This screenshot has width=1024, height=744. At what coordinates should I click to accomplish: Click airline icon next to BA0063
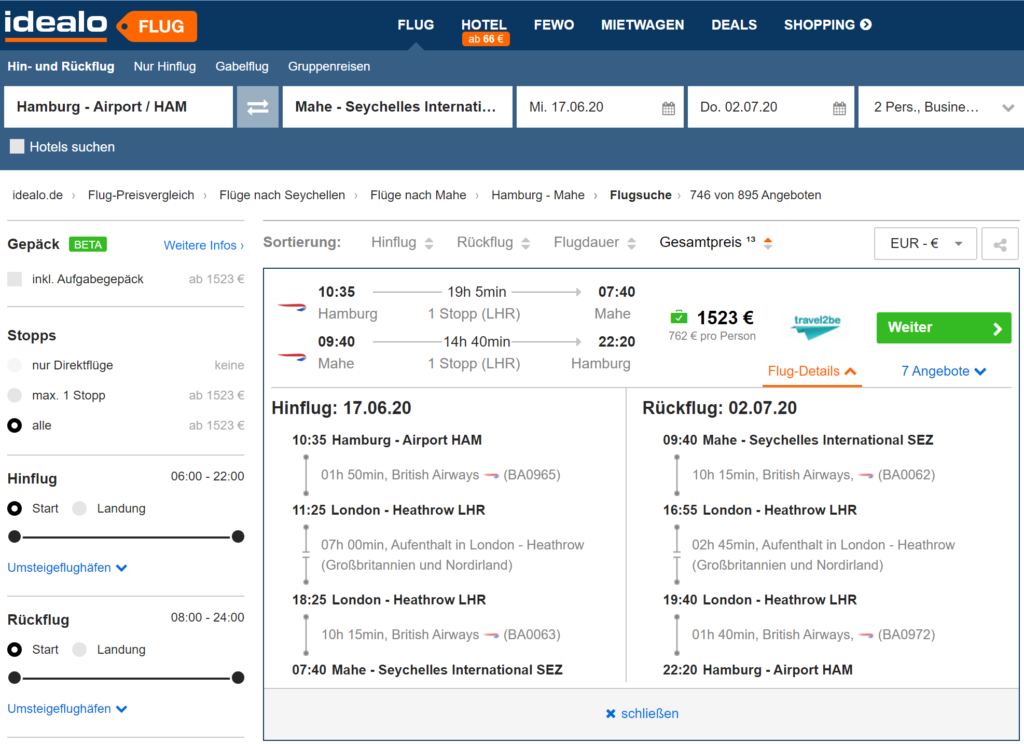491,635
